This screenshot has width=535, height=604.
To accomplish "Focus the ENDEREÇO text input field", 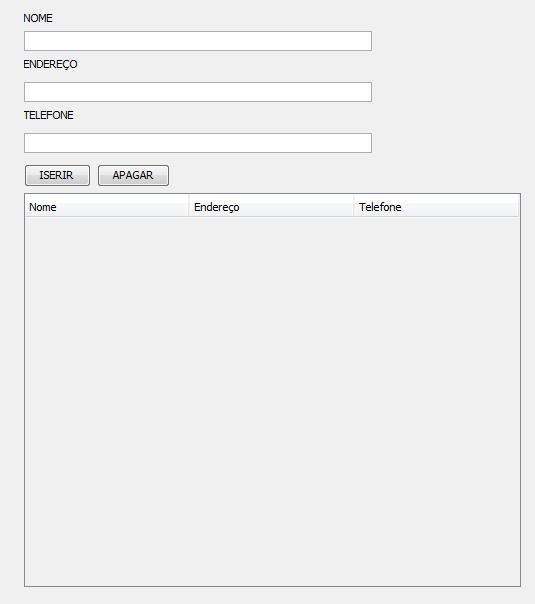I will (198, 92).
